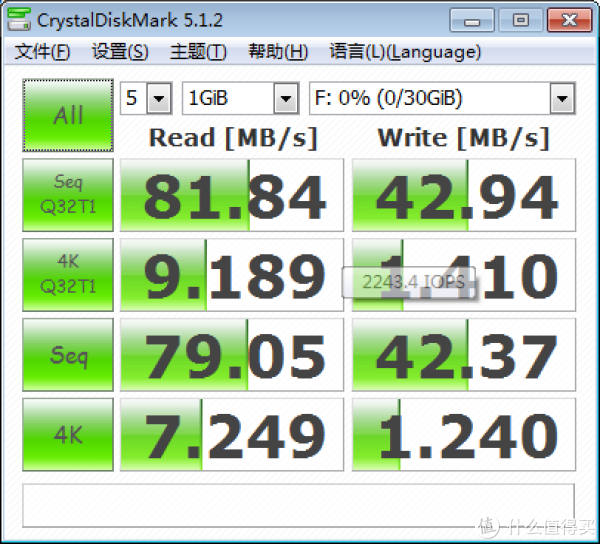Image resolution: width=600 pixels, height=544 pixels.
Task: Maximize the CrystalDiskMark window
Action: [521, 20]
